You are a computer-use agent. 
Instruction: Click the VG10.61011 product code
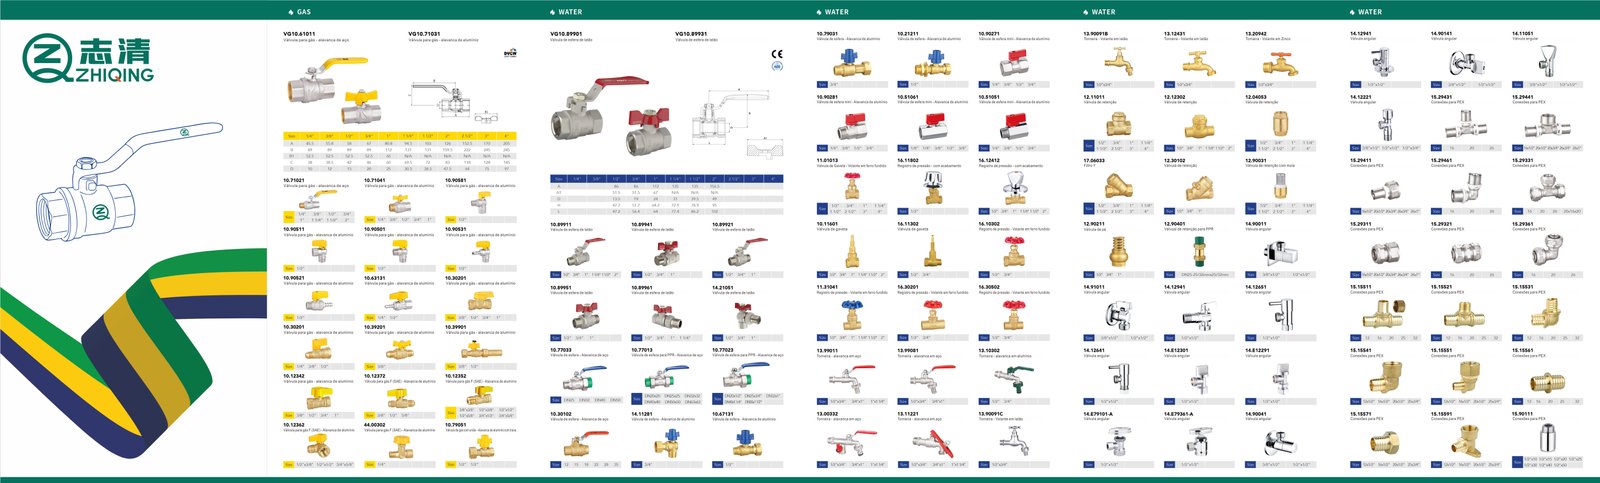299,34
